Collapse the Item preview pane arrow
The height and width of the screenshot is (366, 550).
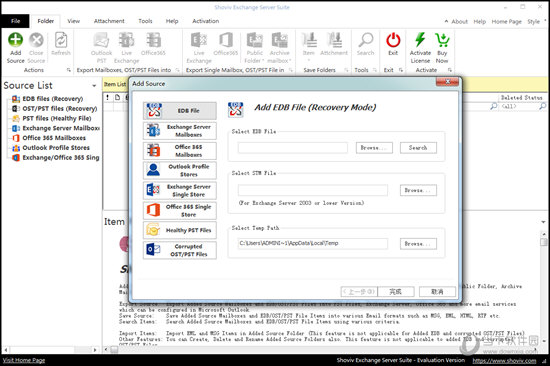(x=543, y=222)
